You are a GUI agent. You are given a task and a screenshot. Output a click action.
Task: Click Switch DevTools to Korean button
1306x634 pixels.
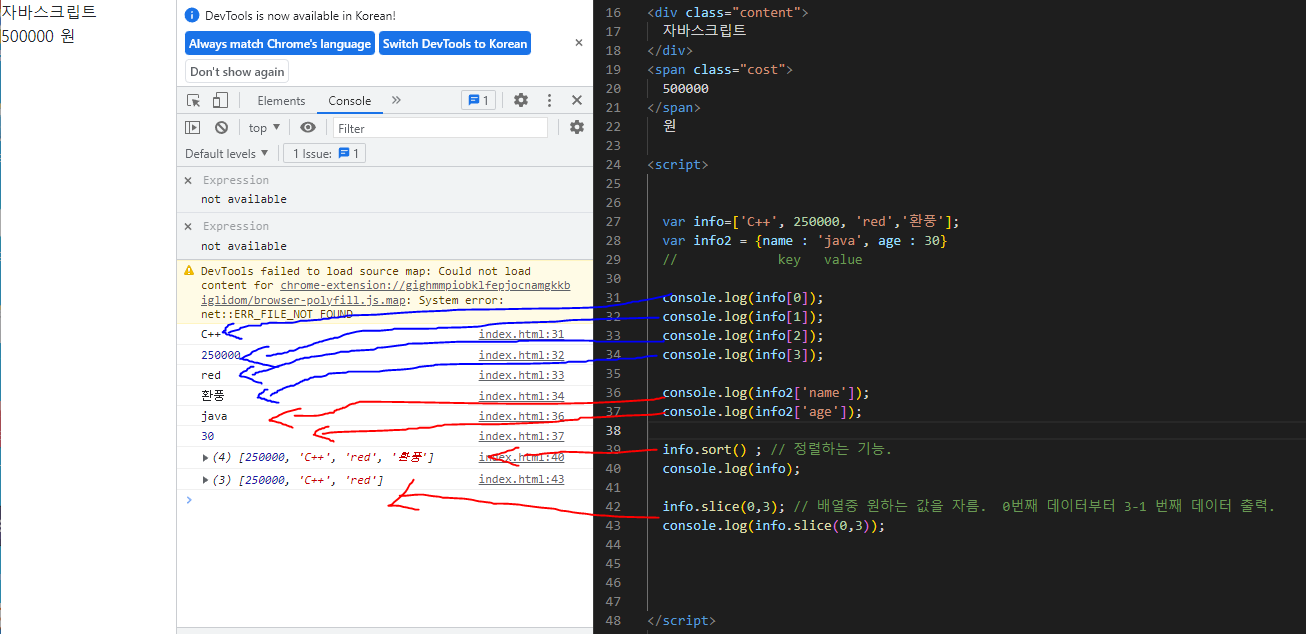point(455,44)
